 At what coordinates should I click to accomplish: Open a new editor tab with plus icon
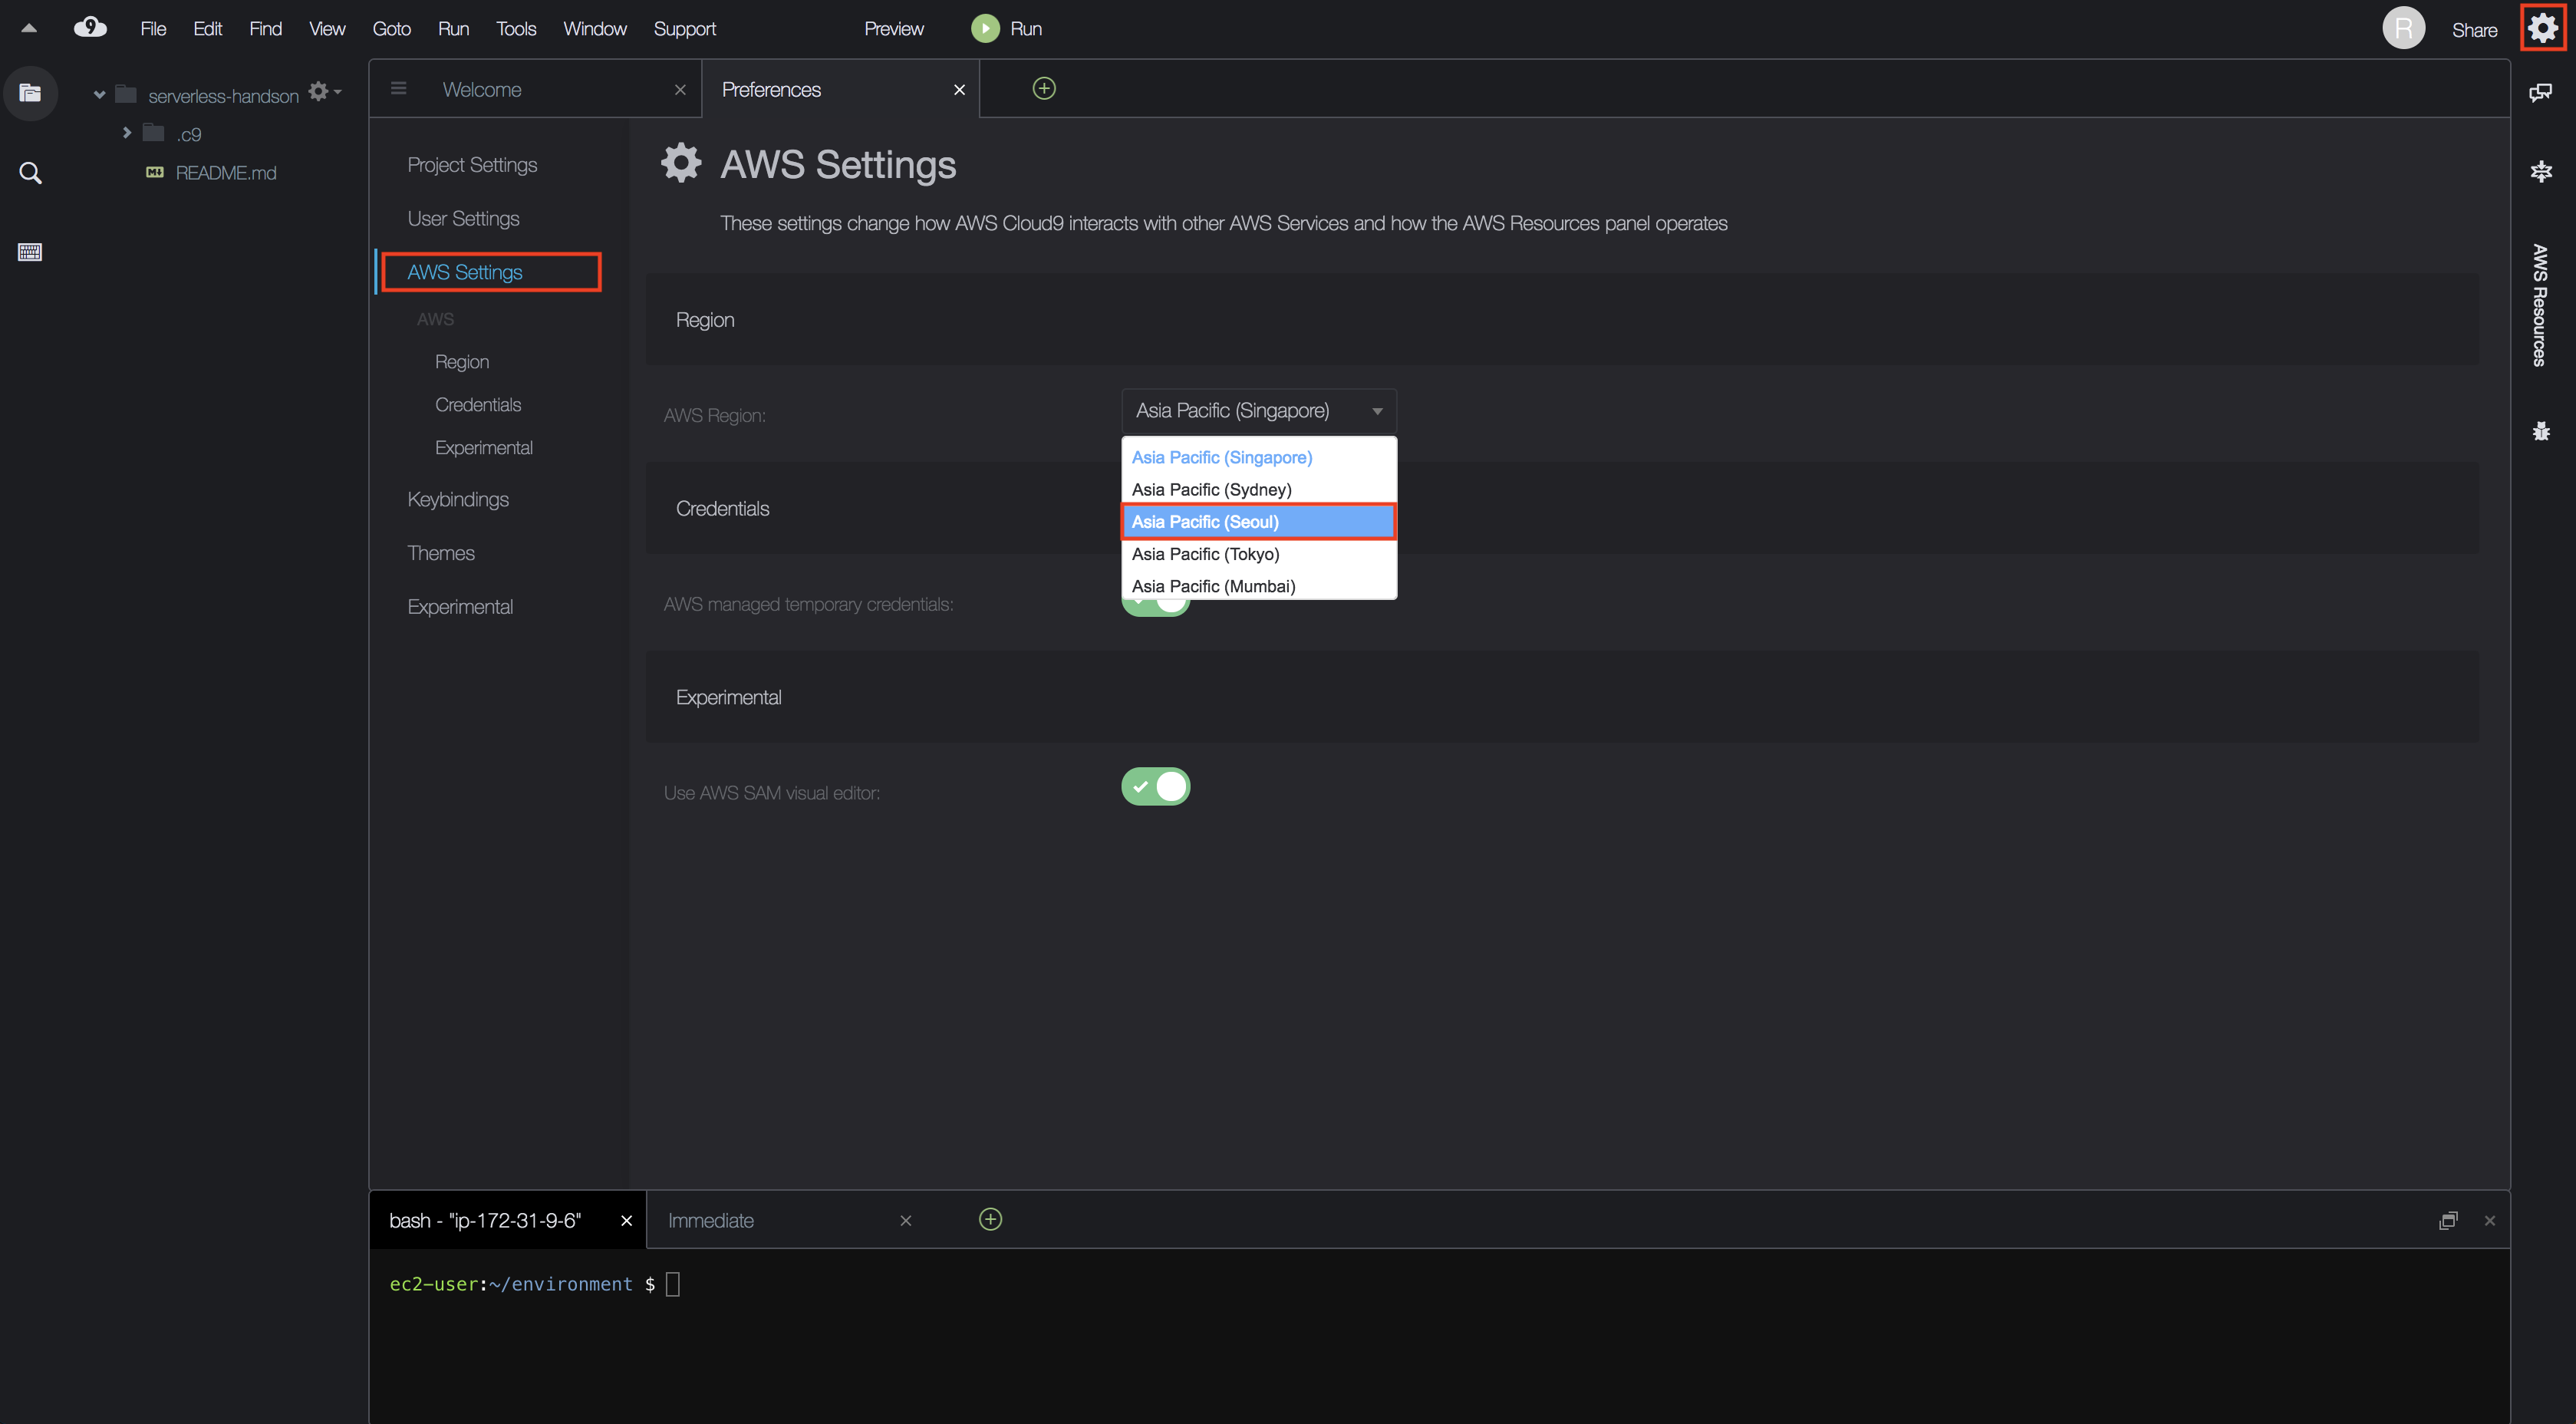(x=1044, y=89)
